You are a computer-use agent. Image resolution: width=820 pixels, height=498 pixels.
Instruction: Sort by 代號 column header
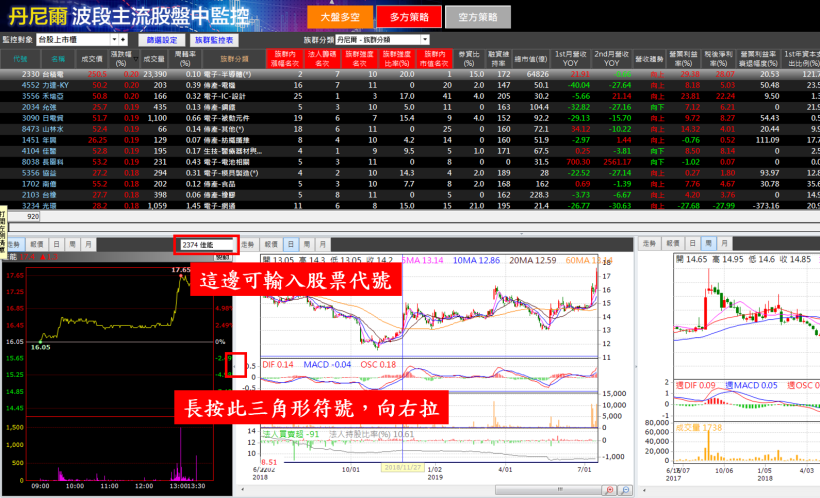[20, 59]
